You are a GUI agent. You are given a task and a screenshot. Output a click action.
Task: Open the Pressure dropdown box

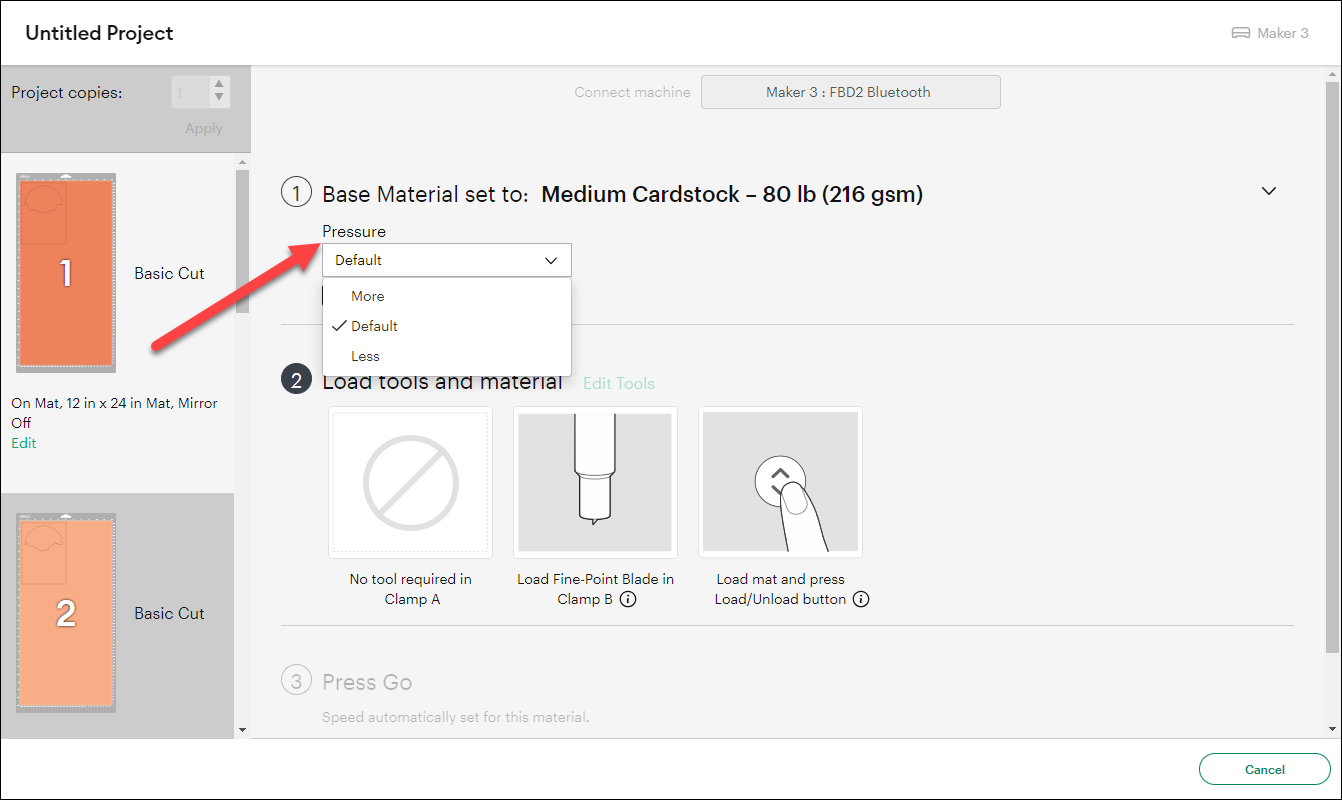coord(446,260)
